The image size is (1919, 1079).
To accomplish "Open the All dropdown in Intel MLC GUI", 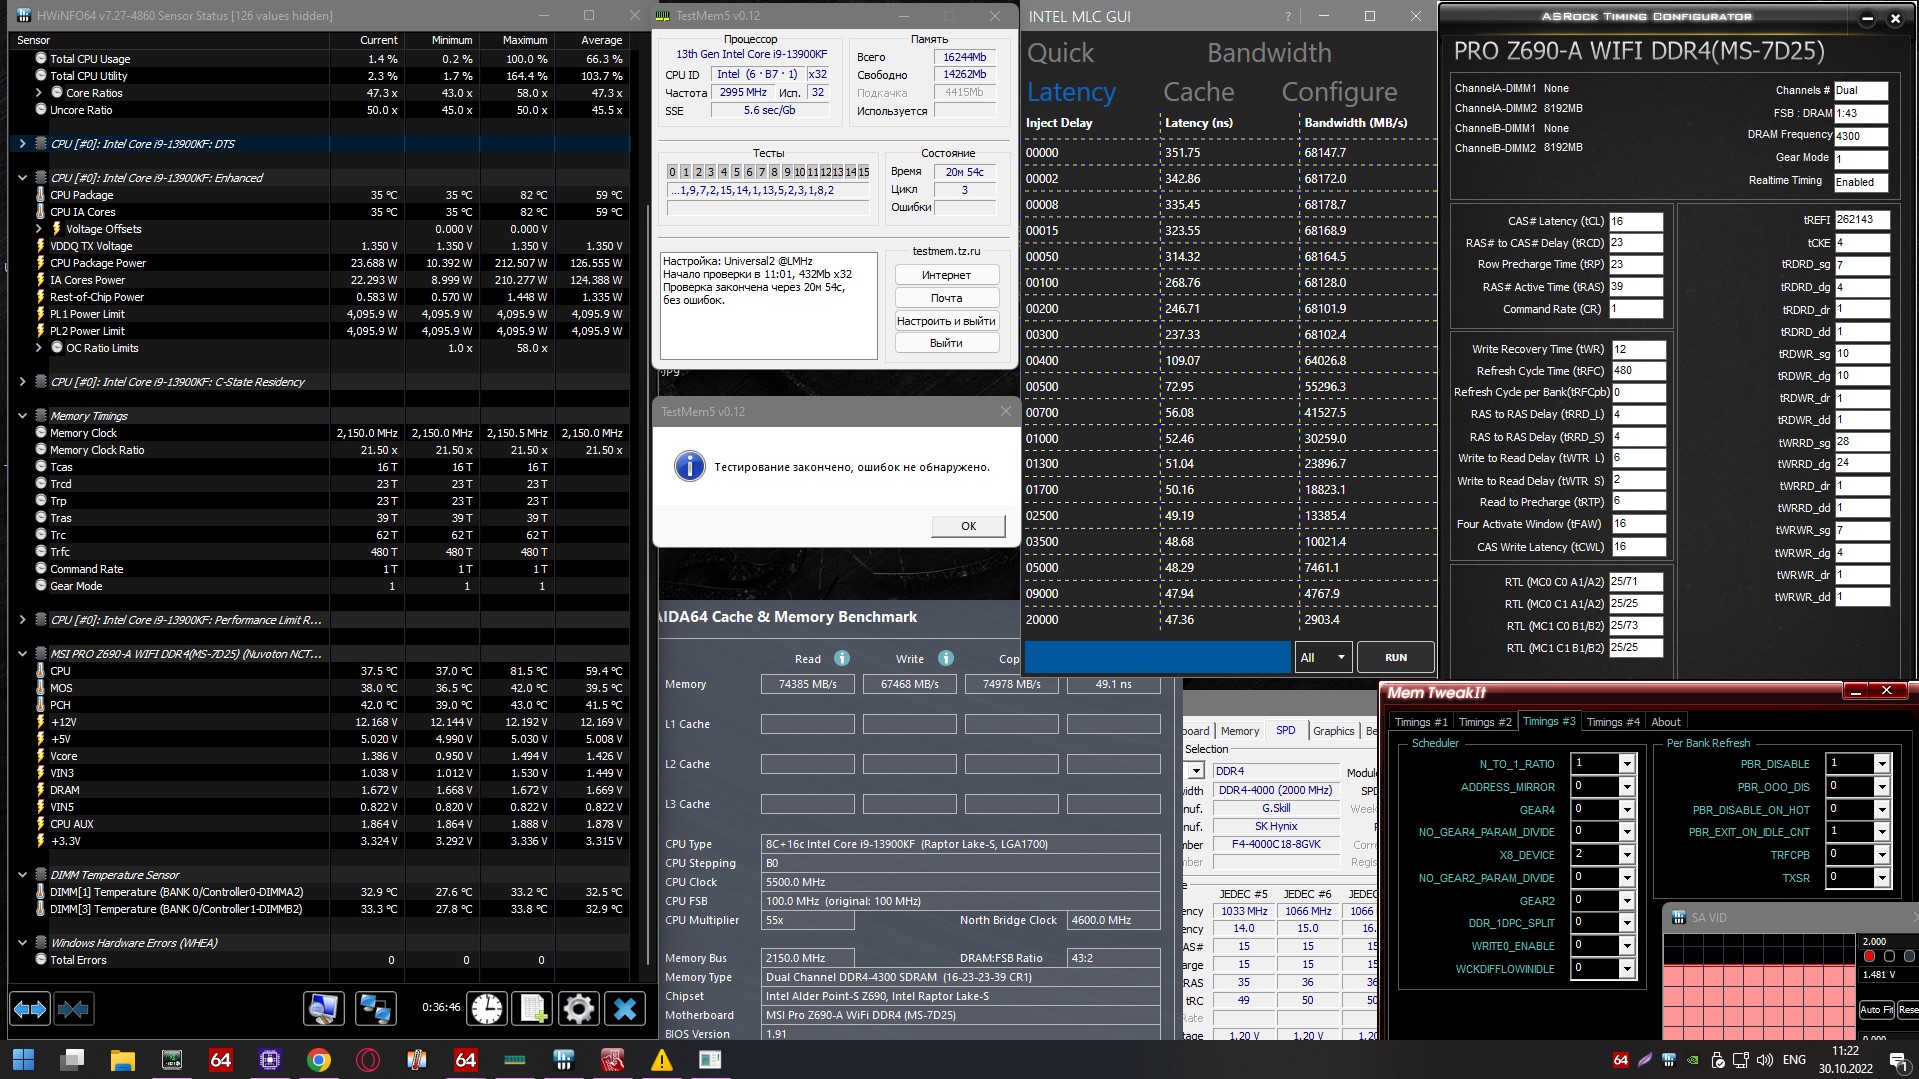I will click(1322, 657).
